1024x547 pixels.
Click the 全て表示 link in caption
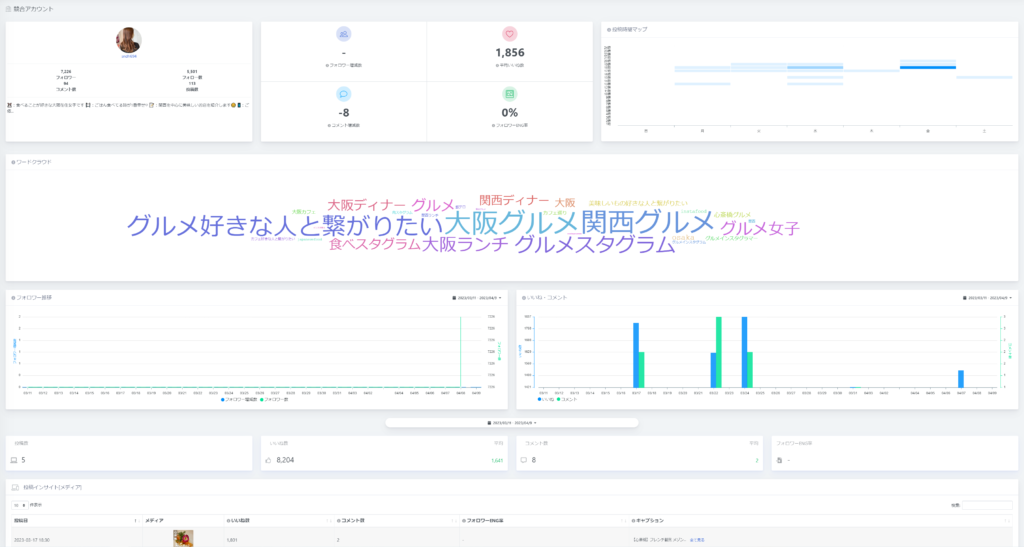click(697, 539)
